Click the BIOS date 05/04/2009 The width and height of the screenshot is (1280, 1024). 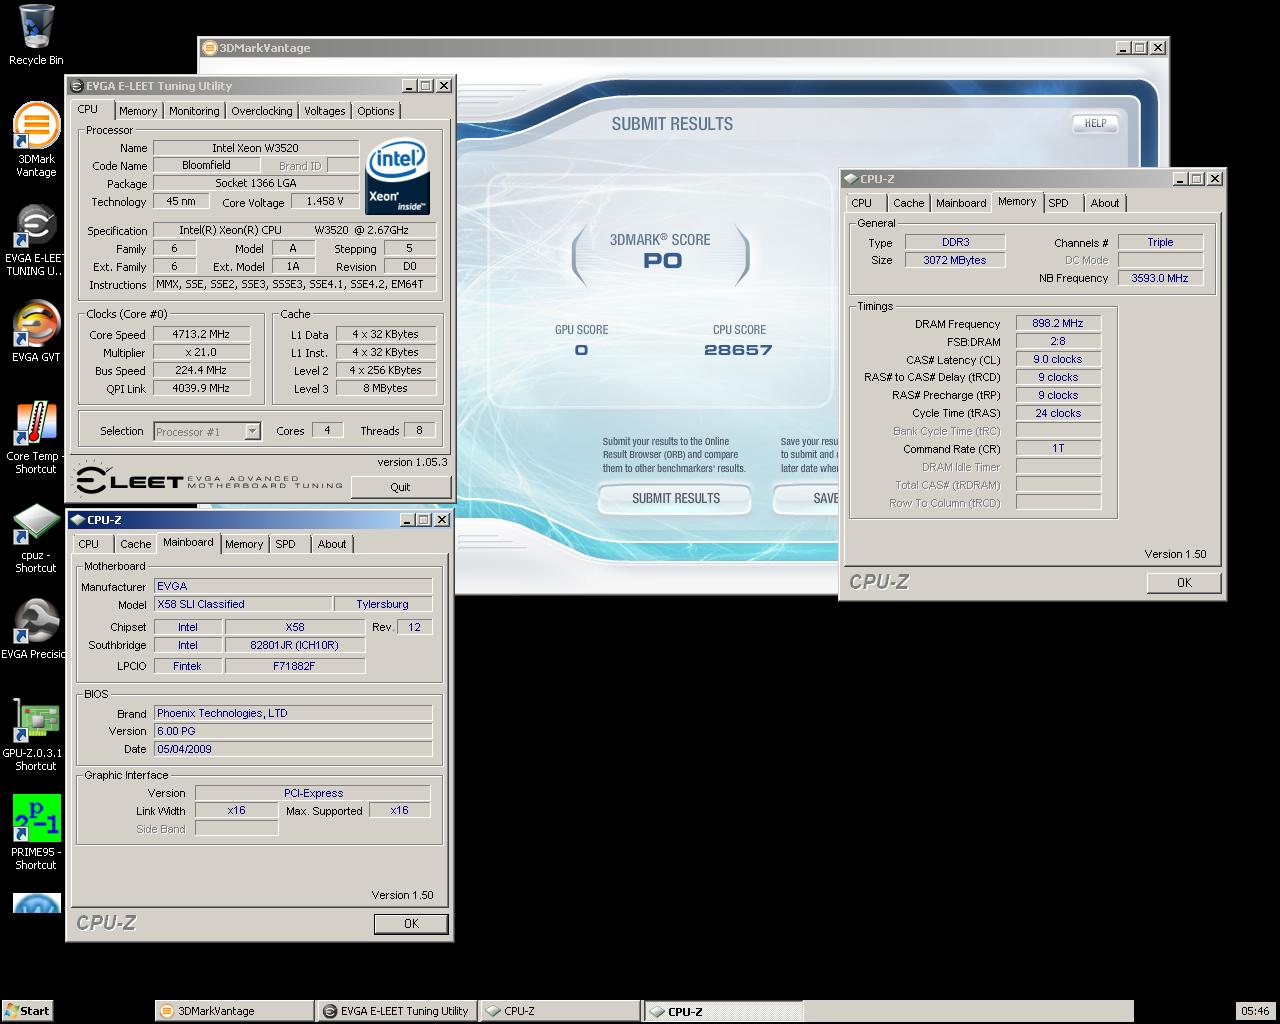pyautogui.click(x=293, y=749)
